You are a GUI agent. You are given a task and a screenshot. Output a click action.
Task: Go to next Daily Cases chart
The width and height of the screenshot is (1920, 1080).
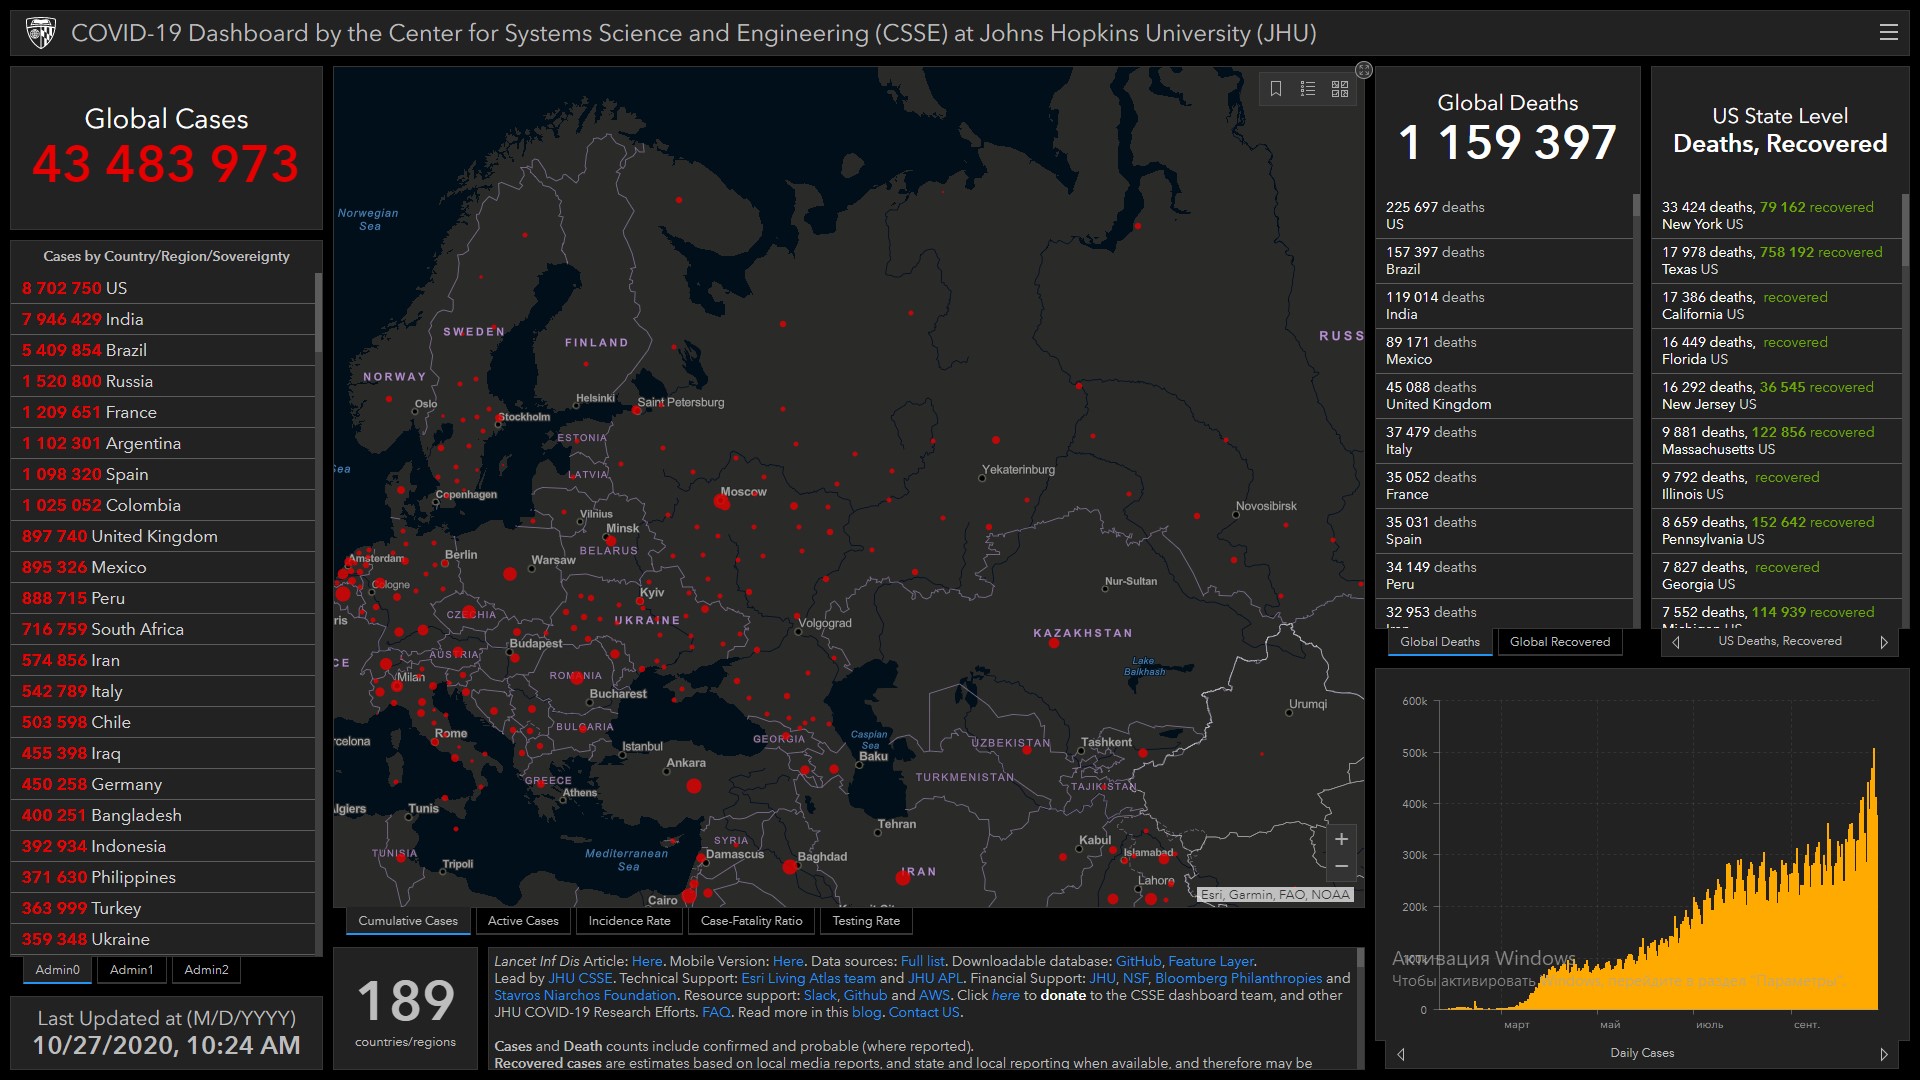(1884, 1054)
